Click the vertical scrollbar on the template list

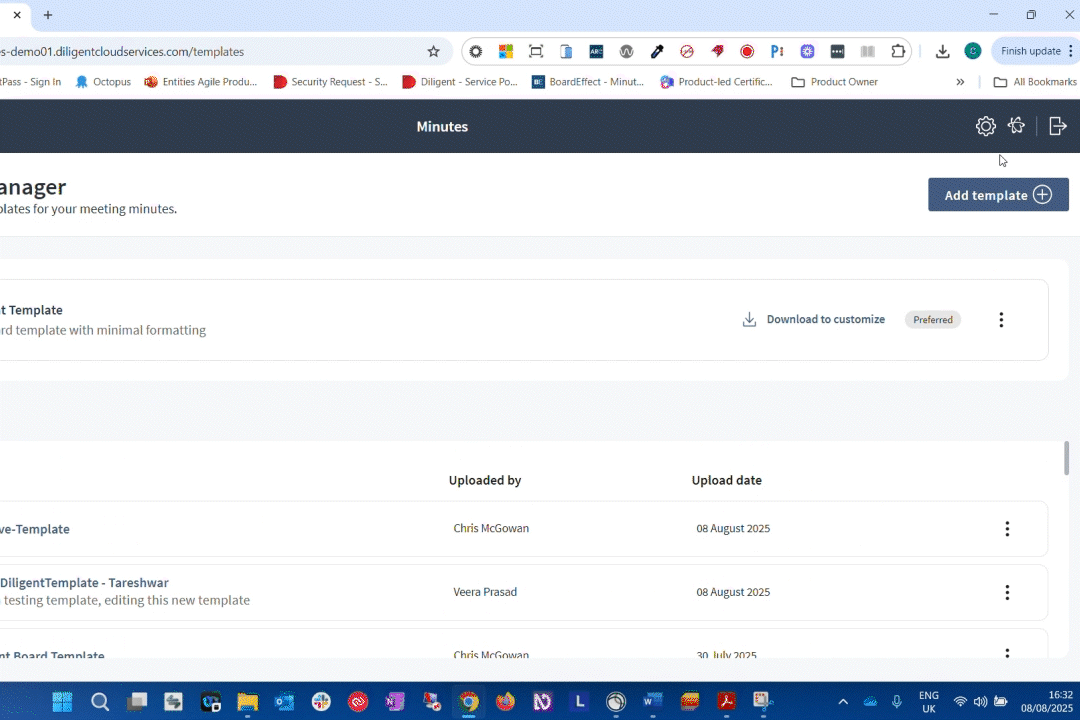[1065, 460]
